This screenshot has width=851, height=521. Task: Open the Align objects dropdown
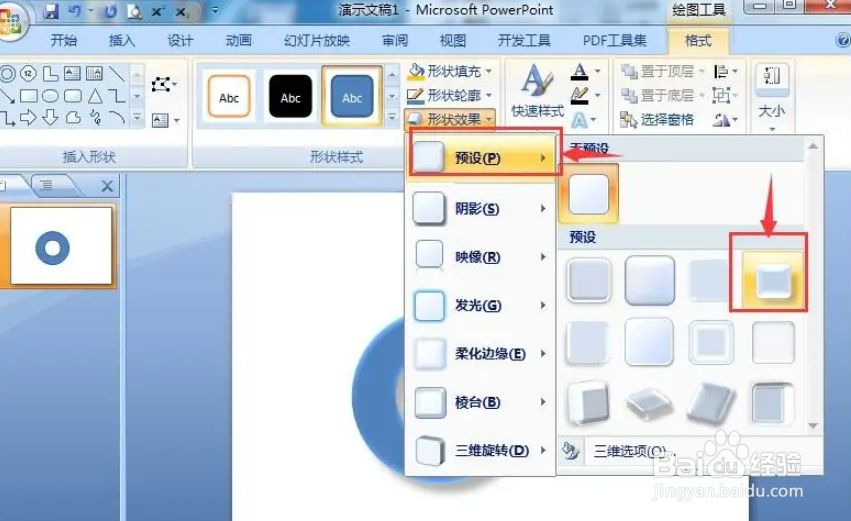[x=726, y=71]
